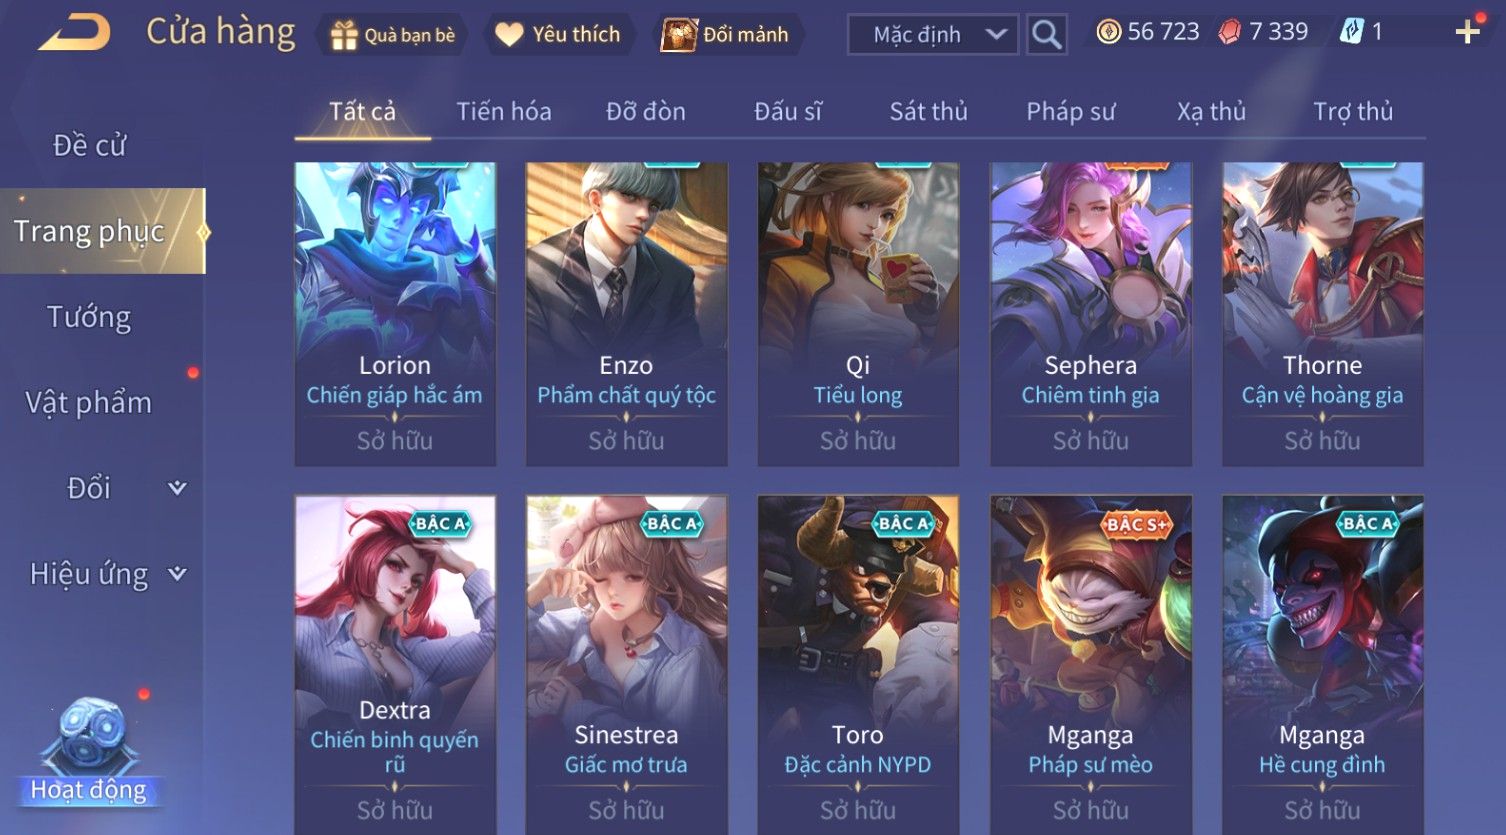The height and width of the screenshot is (835, 1506).
Task: Open Sinestrea Giấc mơ trưa skin card
Action: click(x=627, y=664)
